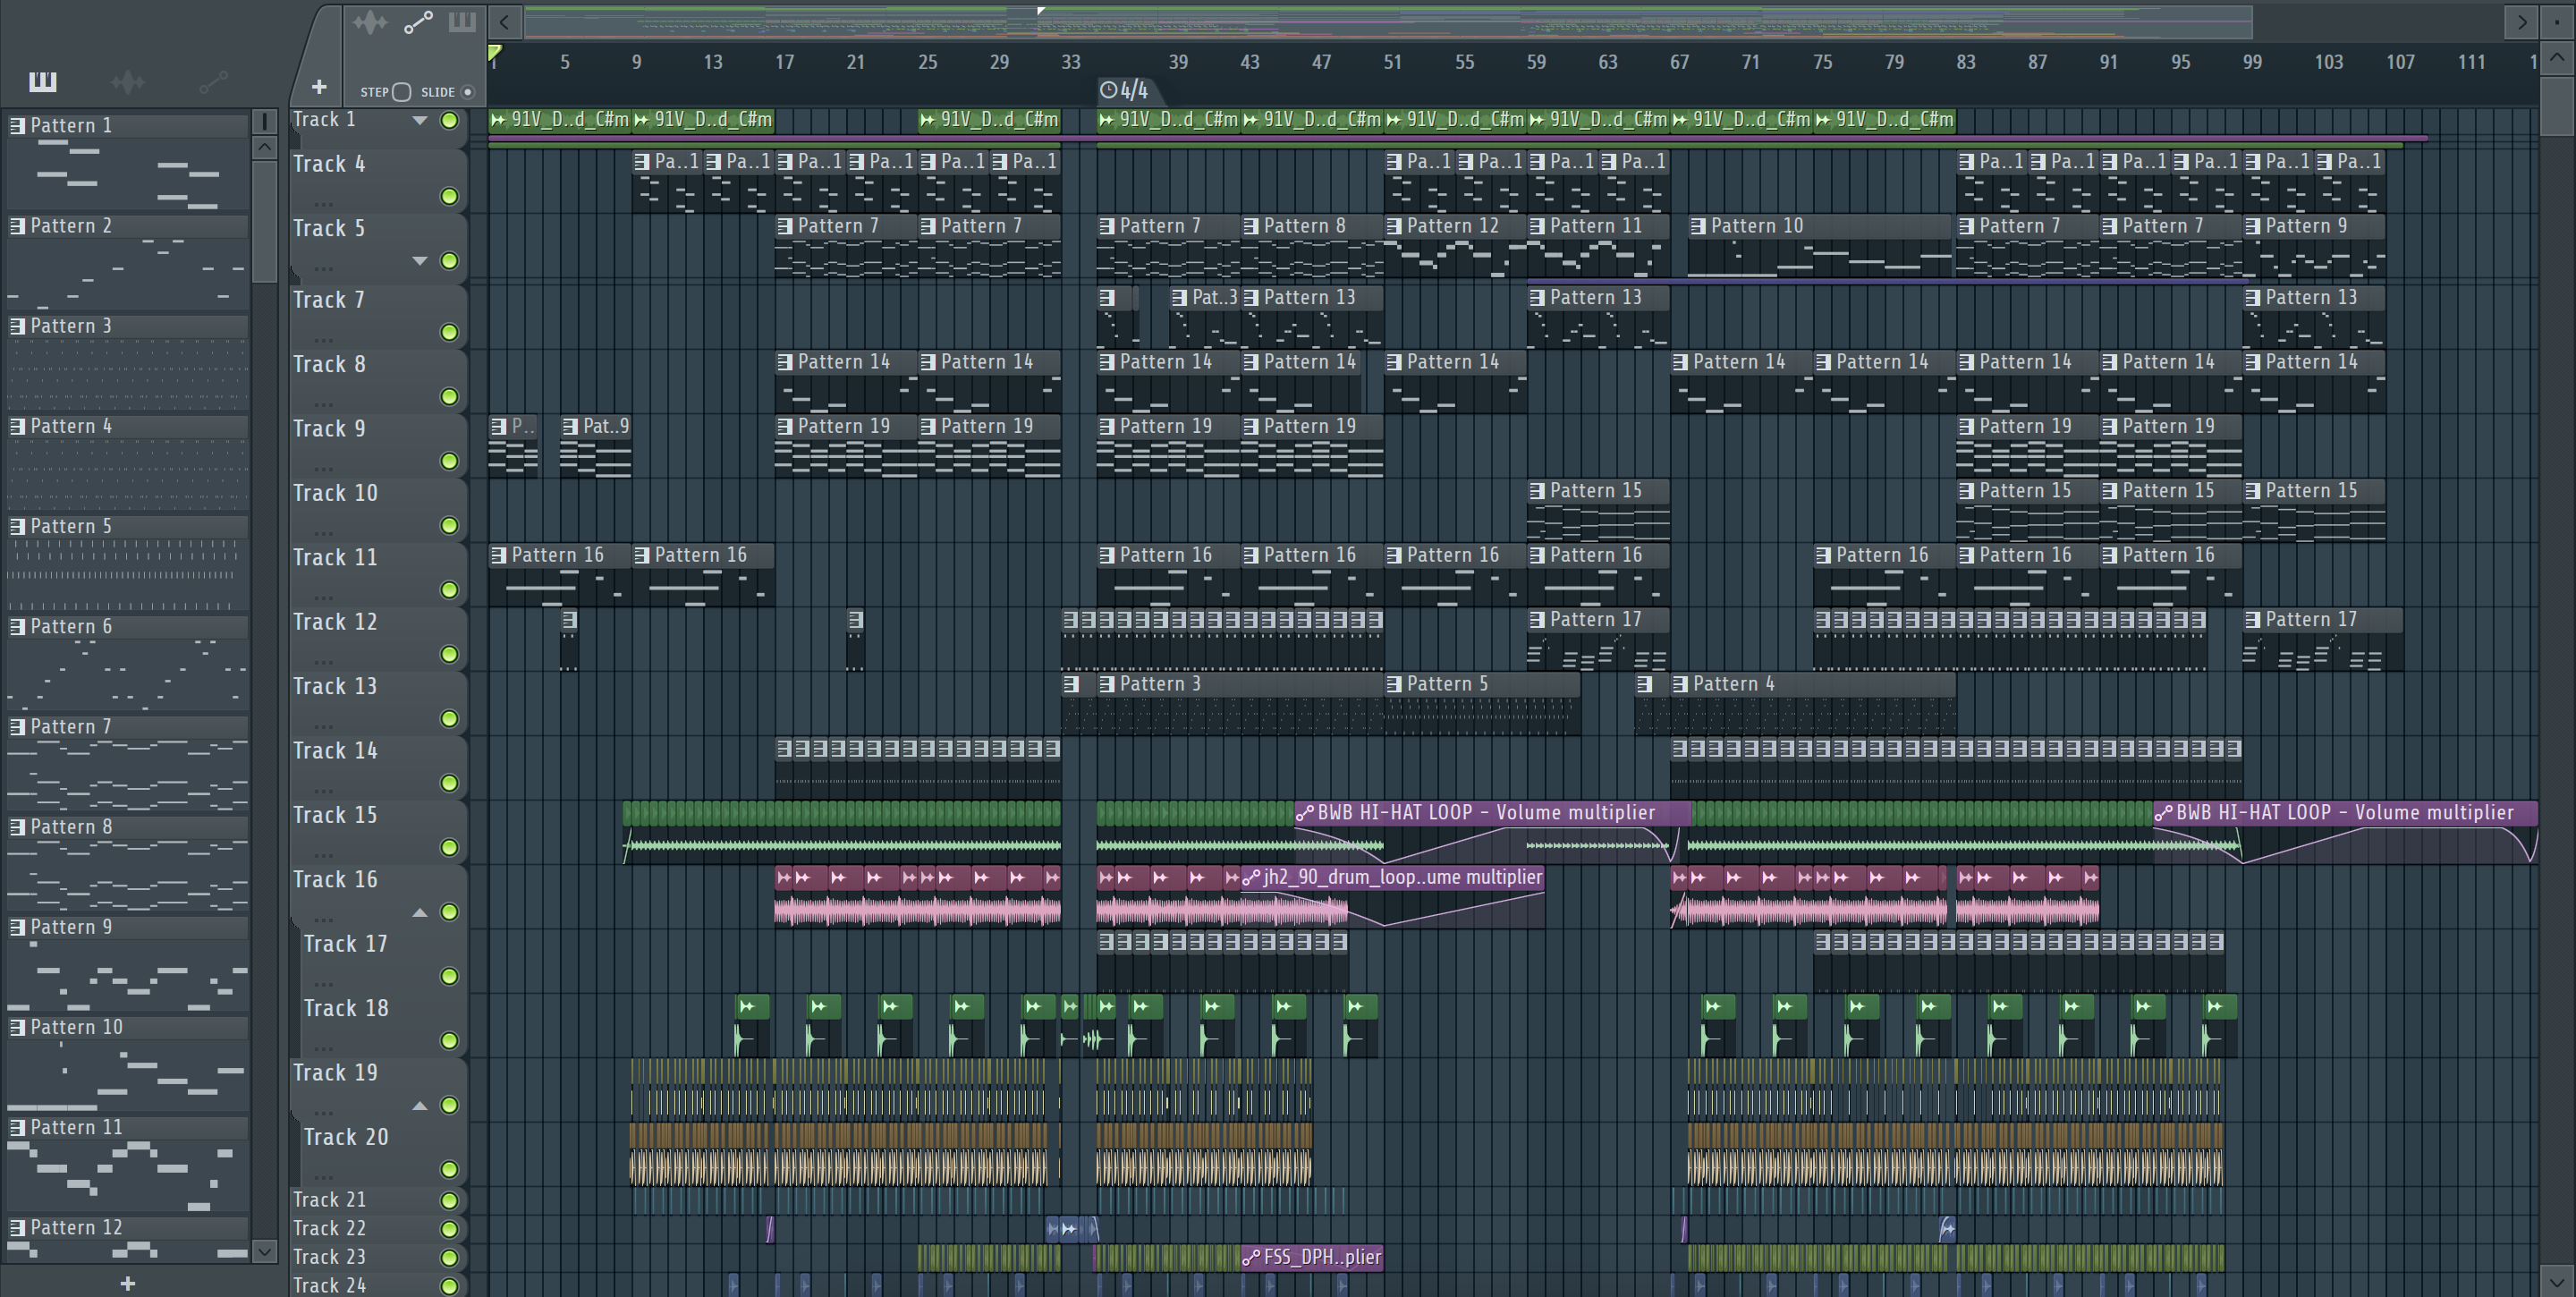Select the Pattern 10 clip on Track 5
The width and height of the screenshot is (2576, 1297).
1820,245
